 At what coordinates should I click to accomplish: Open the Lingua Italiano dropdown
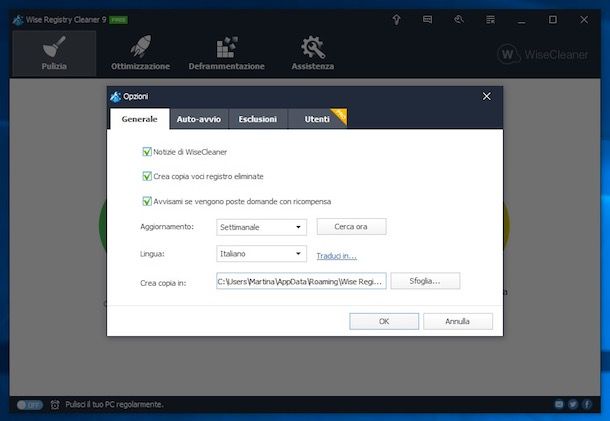point(261,254)
